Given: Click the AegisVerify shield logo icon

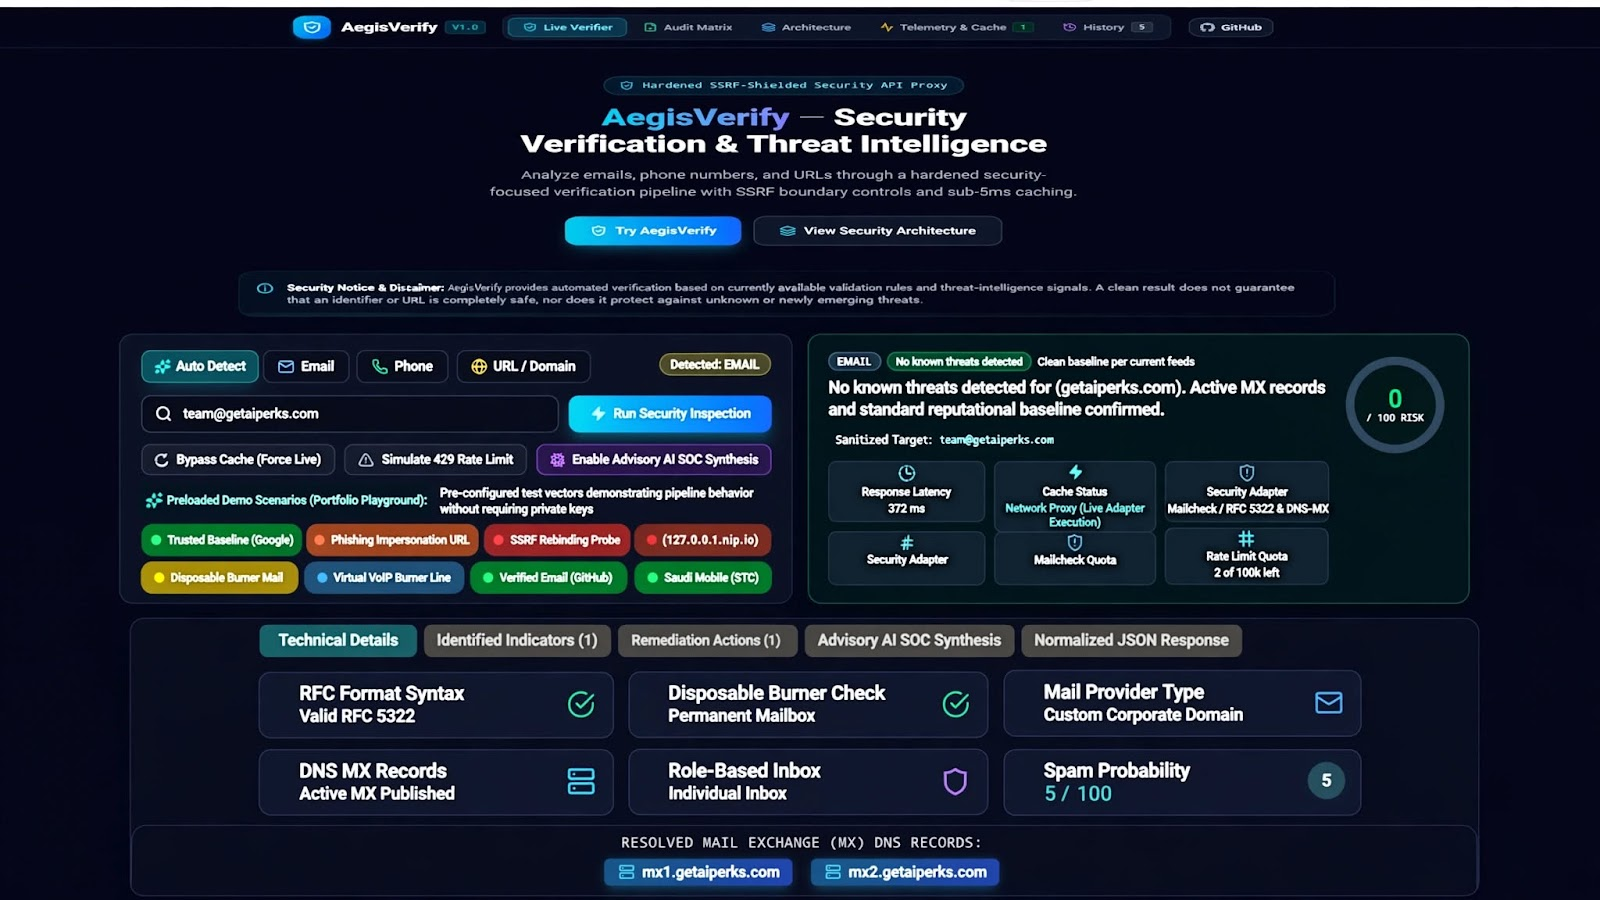Looking at the screenshot, I should tap(311, 27).
